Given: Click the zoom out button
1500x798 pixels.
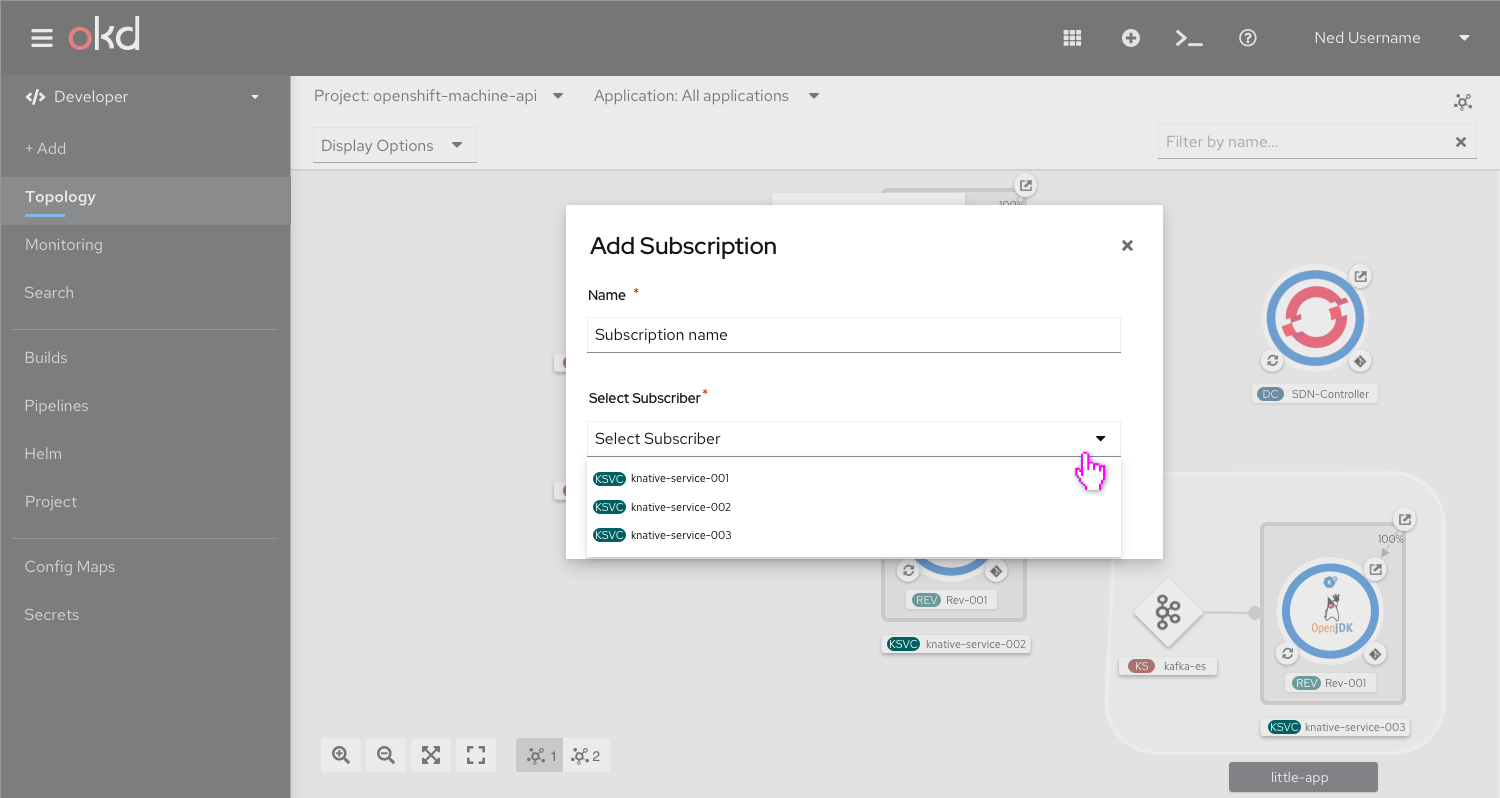Looking at the screenshot, I should (386, 755).
